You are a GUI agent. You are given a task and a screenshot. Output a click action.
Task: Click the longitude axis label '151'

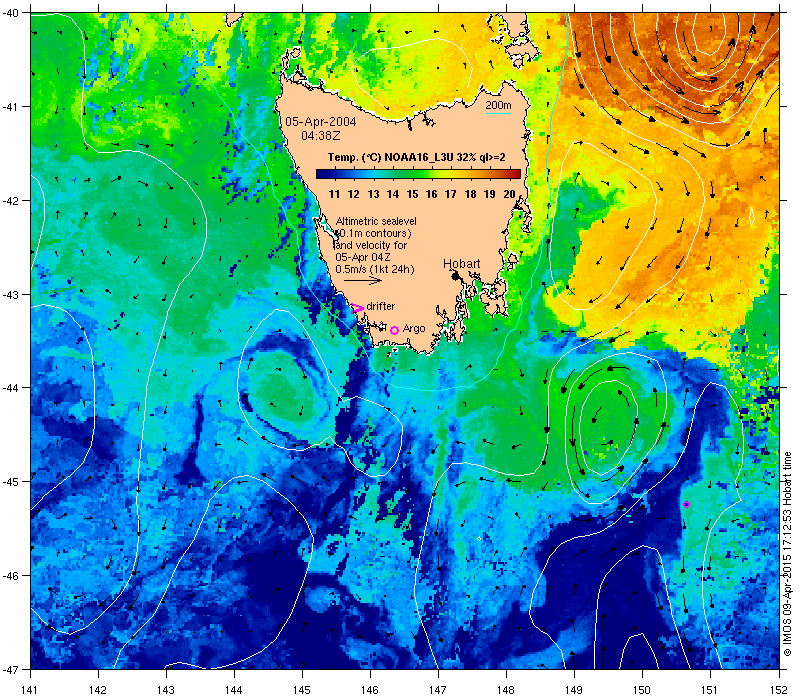click(711, 690)
